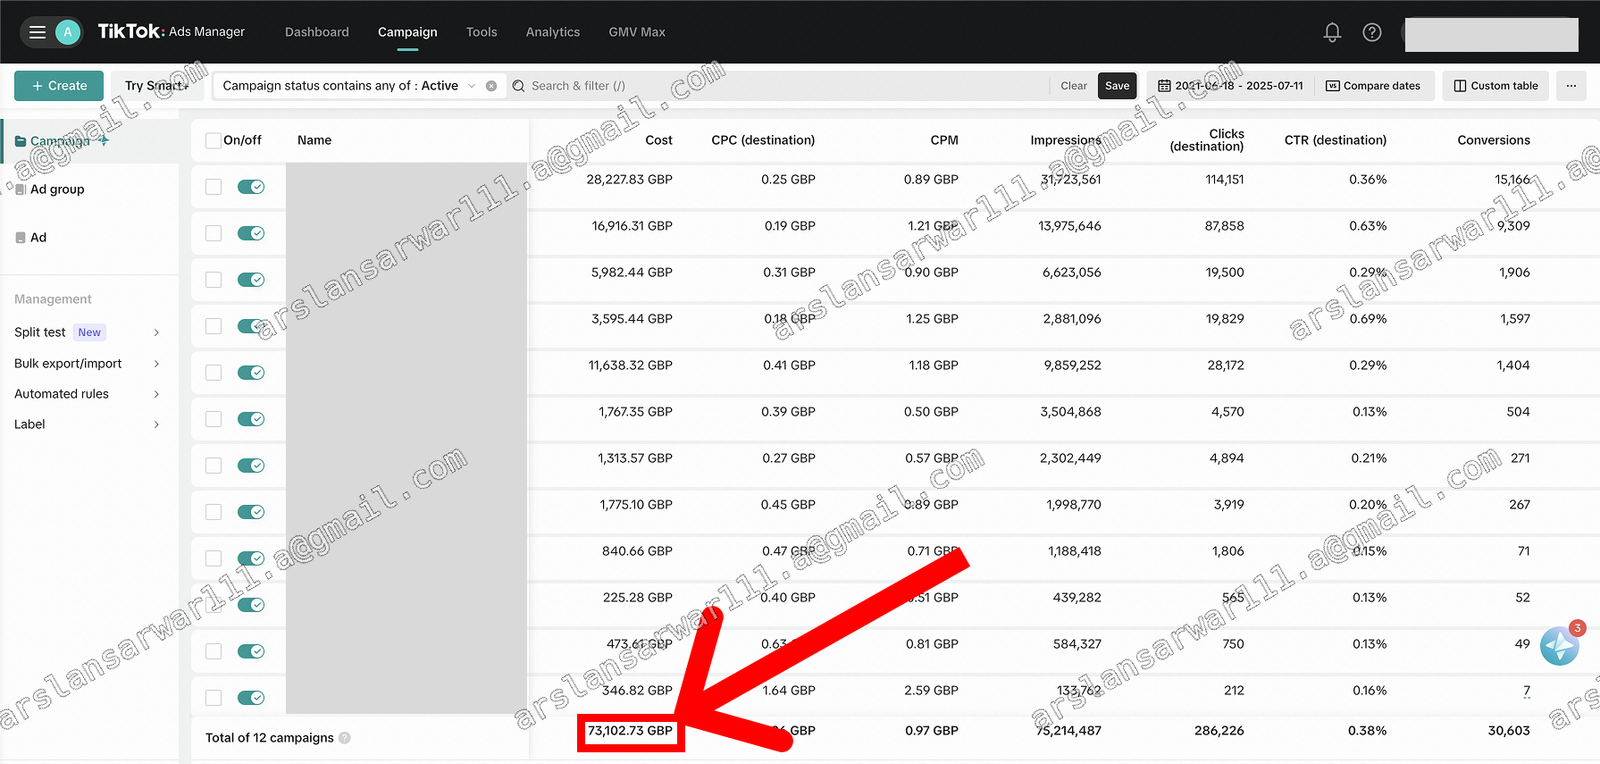
Task: Toggle off the 28,227.83 GBP campaign
Action: (251, 187)
